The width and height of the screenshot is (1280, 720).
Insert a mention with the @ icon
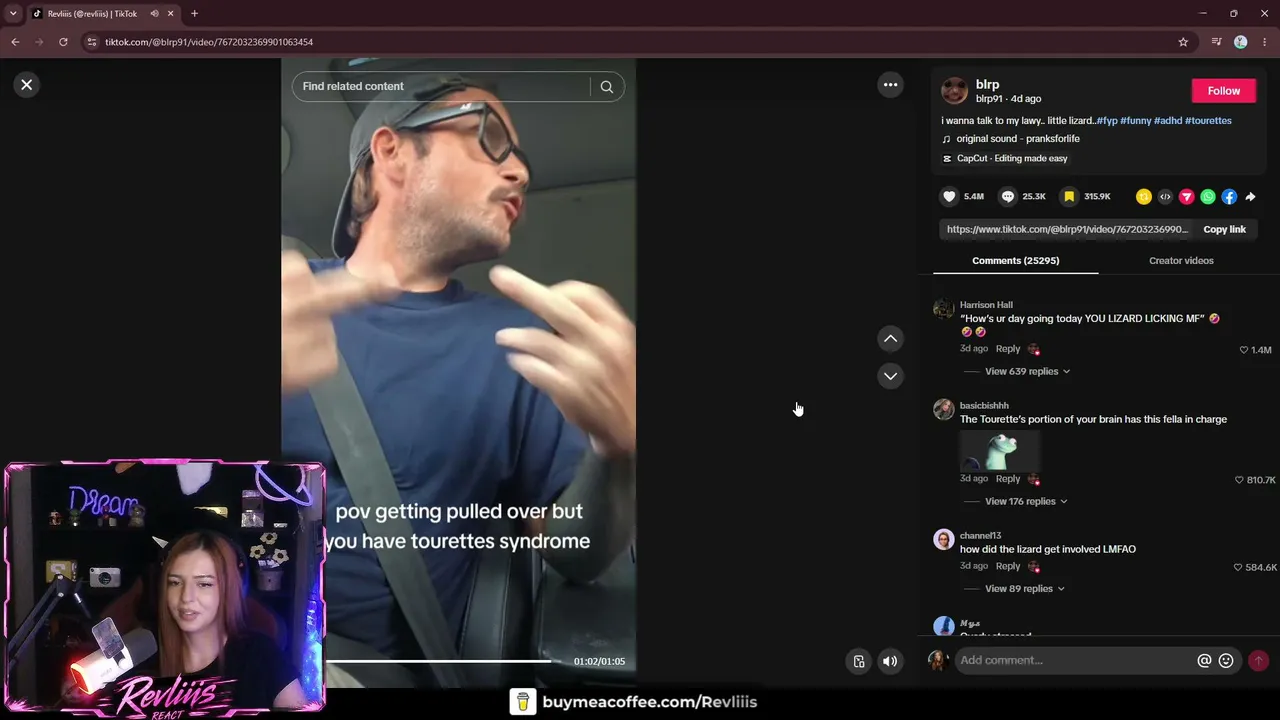coord(1204,661)
